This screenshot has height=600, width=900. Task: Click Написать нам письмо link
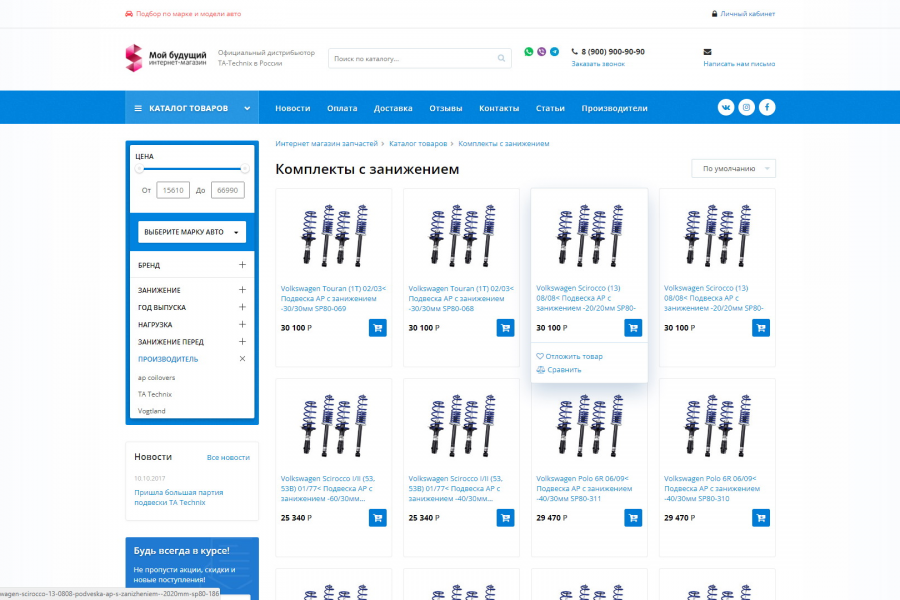coord(739,64)
